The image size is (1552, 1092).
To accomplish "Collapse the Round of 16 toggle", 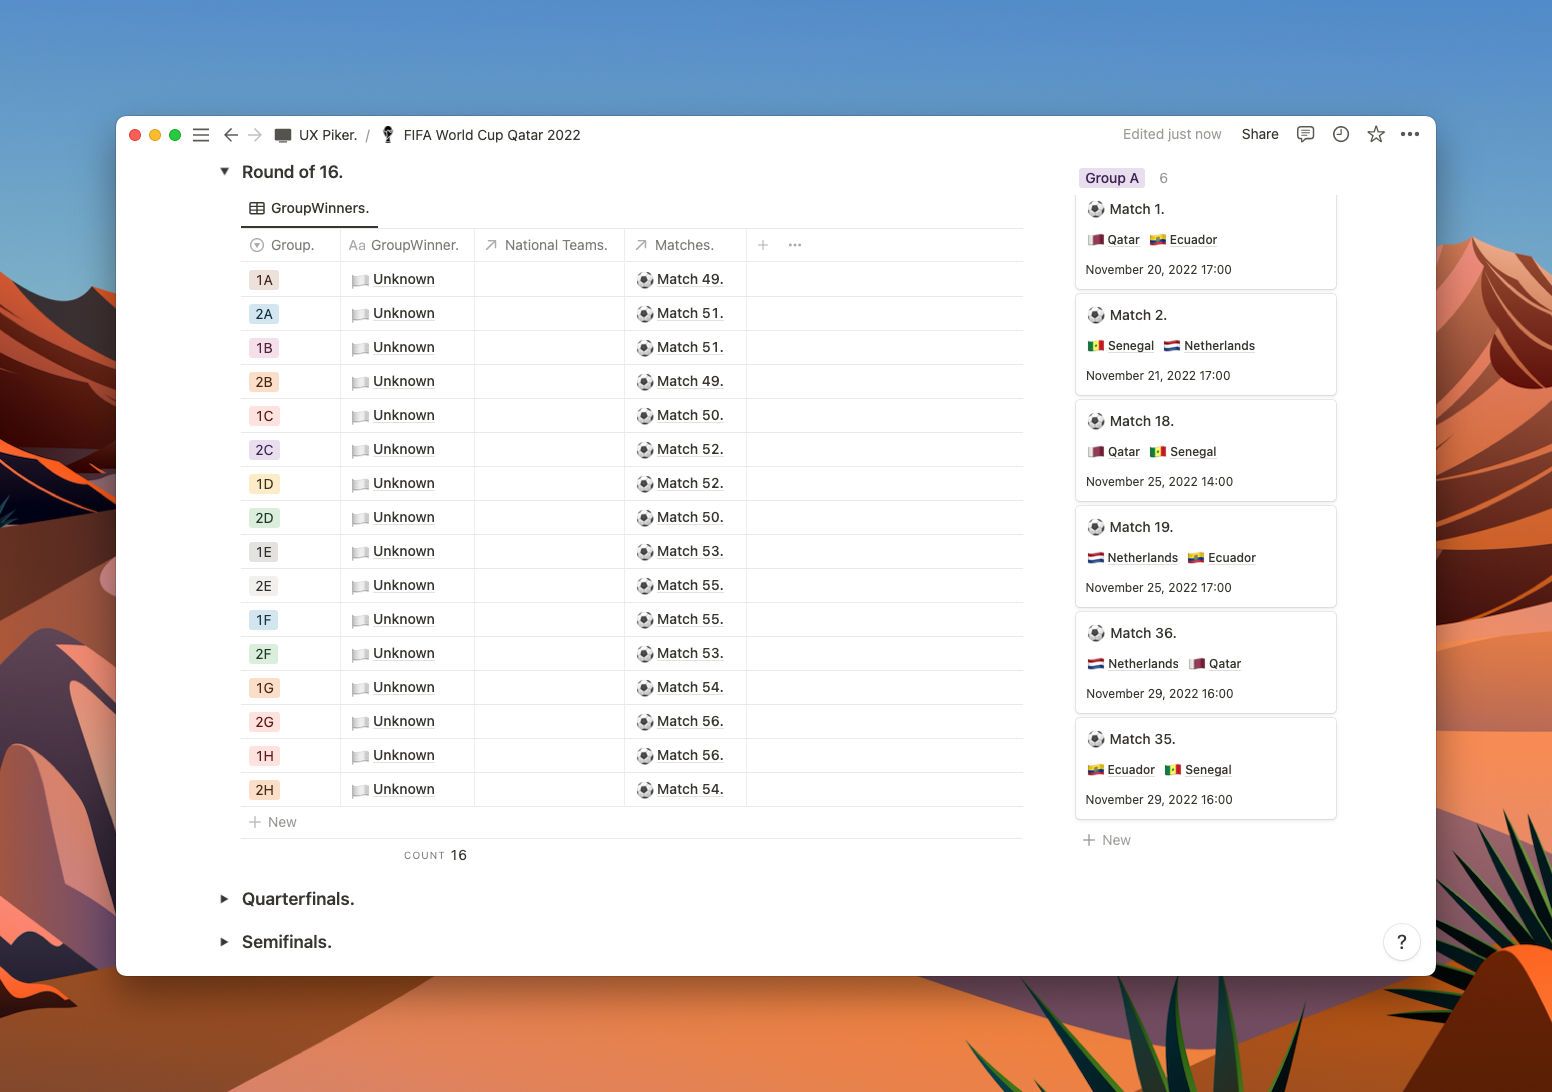I will 225,171.
